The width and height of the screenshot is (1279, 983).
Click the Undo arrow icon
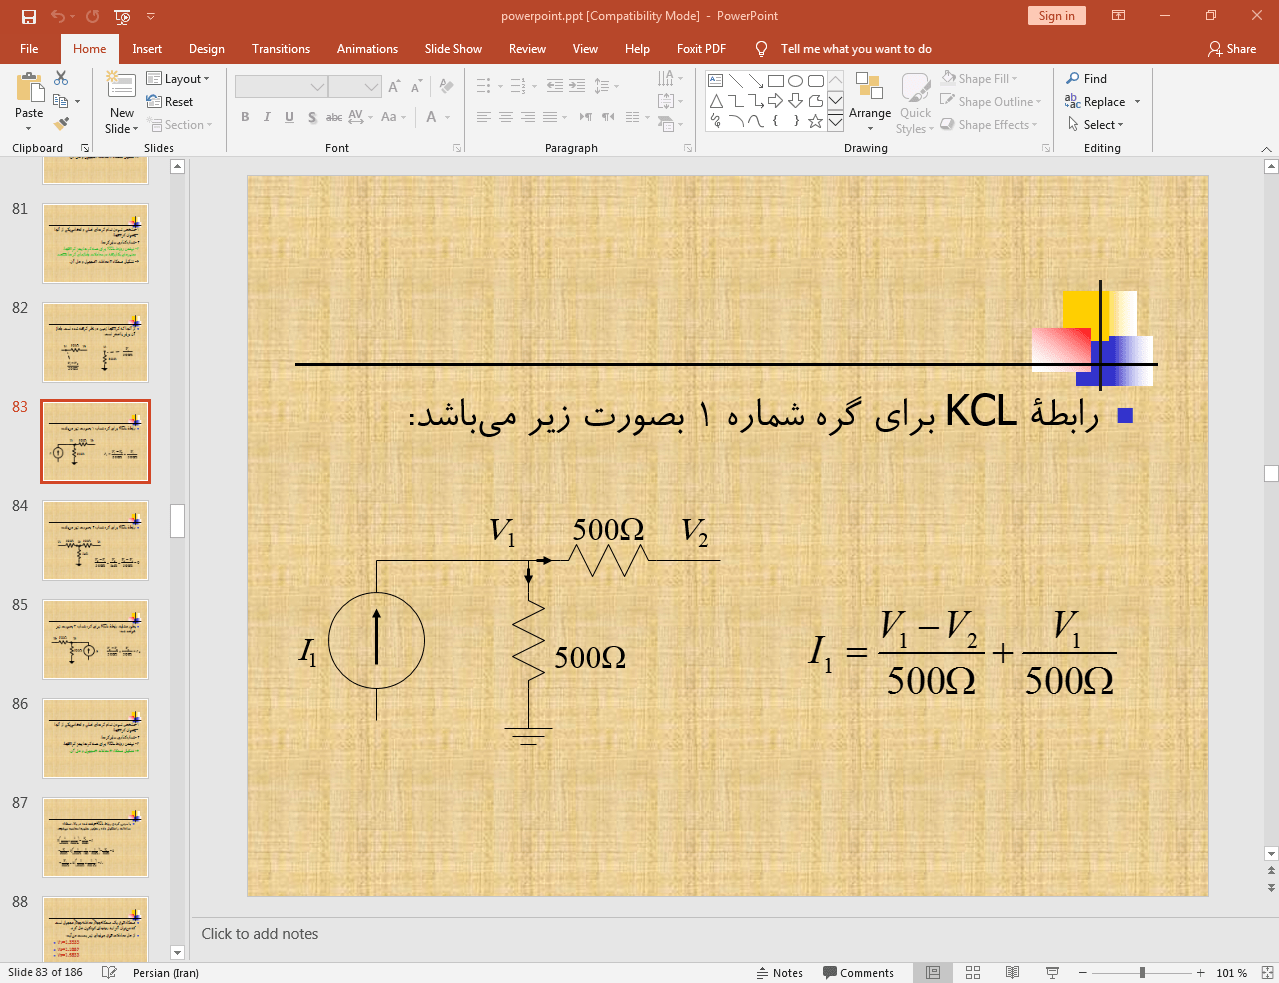tap(58, 16)
